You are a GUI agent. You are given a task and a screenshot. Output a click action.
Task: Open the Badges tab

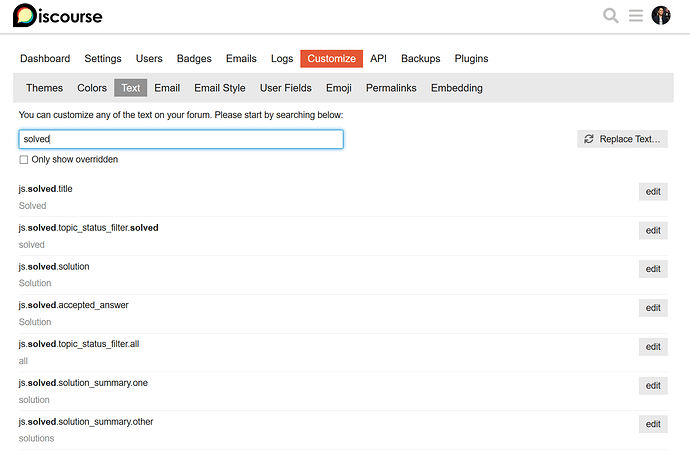pos(194,59)
